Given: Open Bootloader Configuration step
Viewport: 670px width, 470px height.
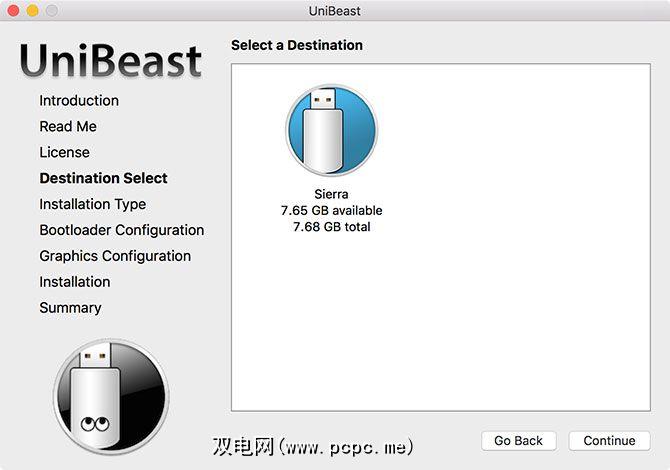Looking at the screenshot, I should (x=121, y=230).
